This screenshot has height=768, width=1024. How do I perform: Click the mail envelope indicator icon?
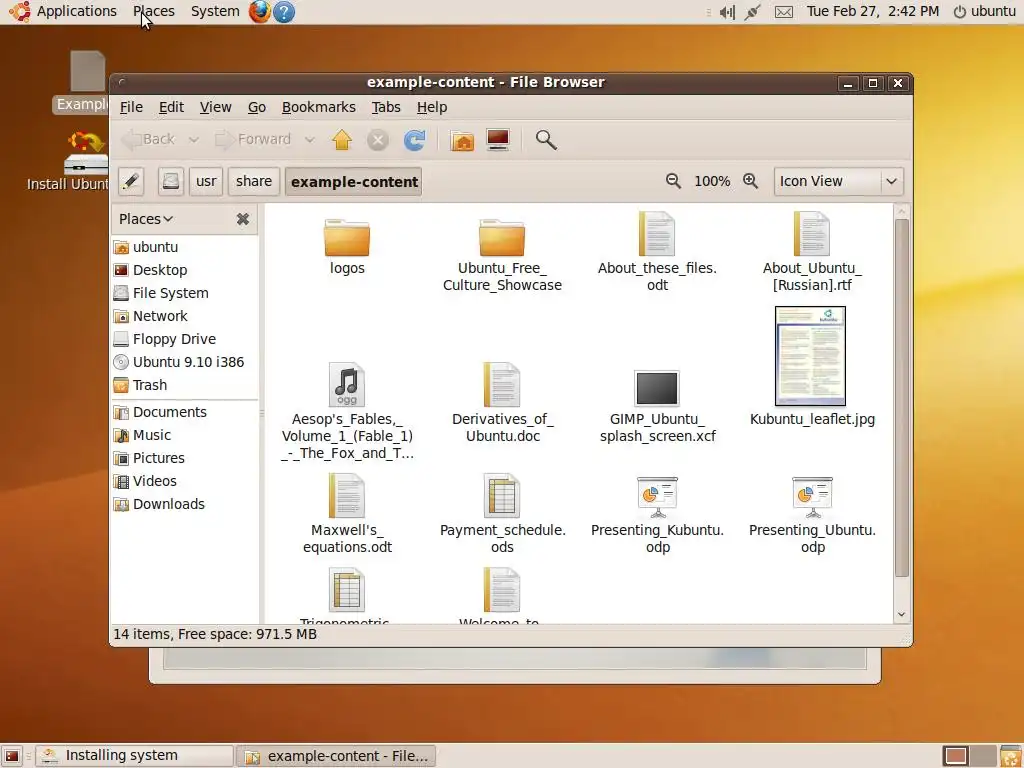point(784,12)
